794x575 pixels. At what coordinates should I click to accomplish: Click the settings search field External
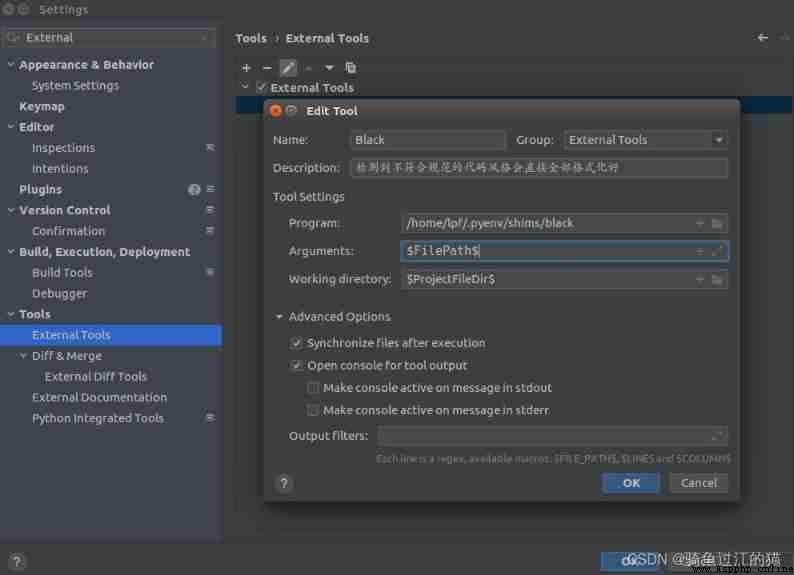pyautogui.click(x=109, y=38)
